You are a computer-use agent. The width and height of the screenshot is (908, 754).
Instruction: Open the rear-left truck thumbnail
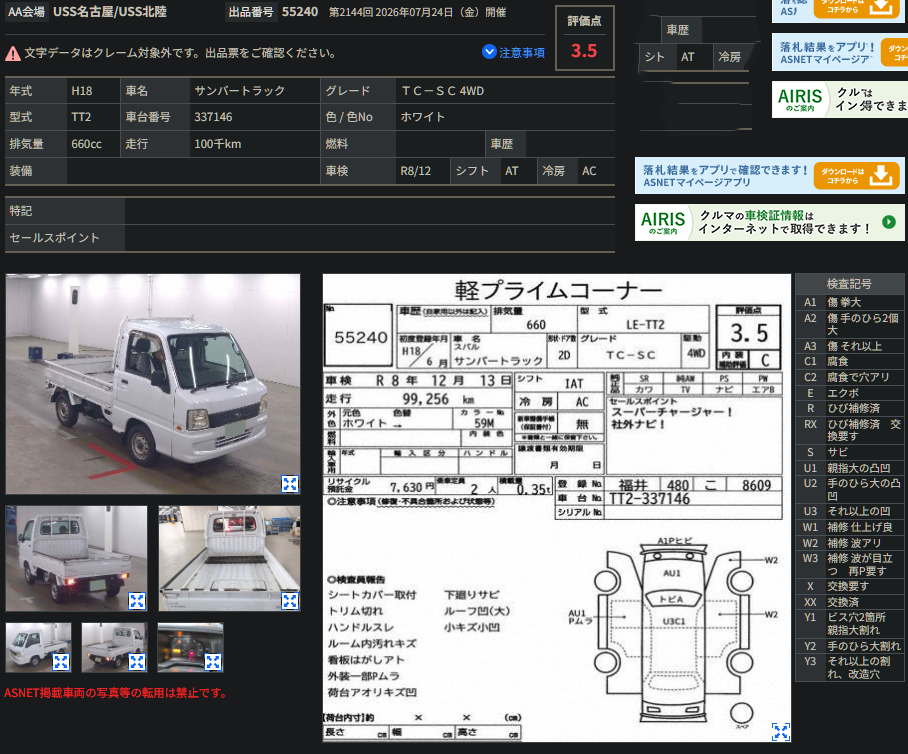[76, 558]
